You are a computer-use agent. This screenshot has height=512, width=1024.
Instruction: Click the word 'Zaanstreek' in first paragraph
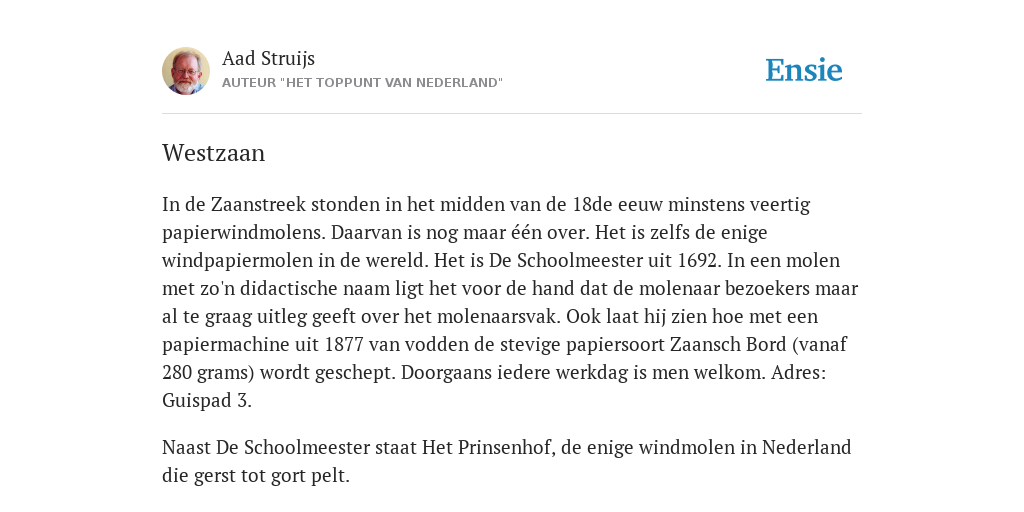tap(258, 204)
